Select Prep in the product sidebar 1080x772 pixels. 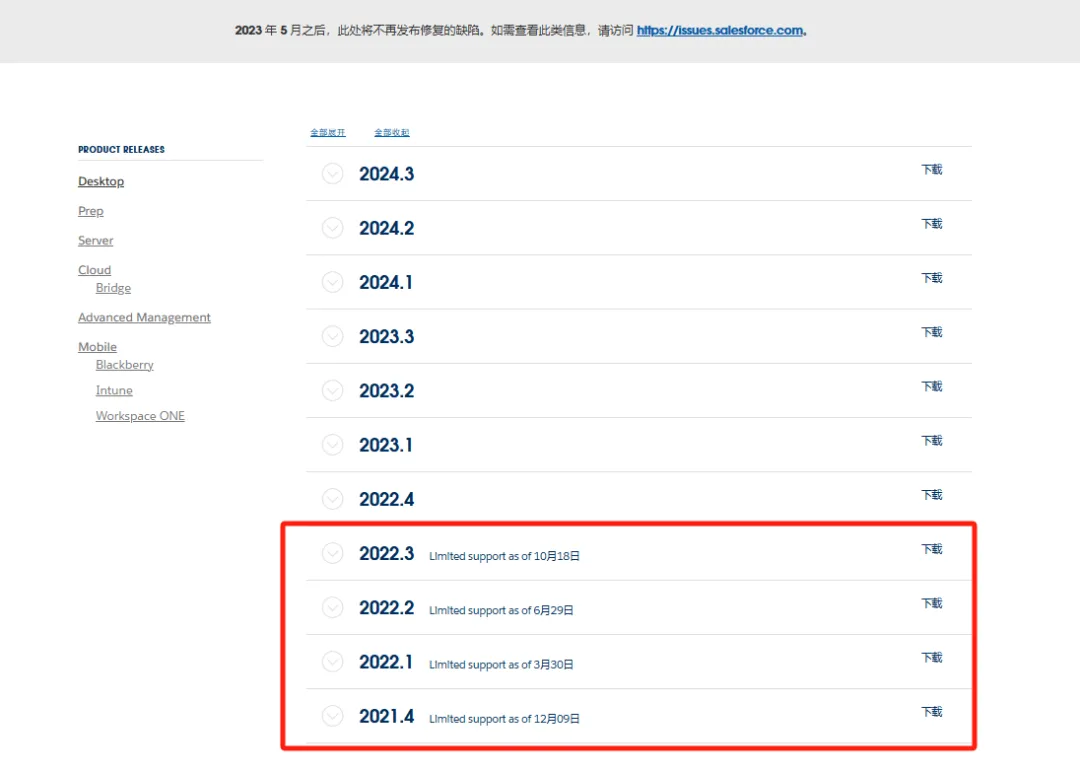(91, 211)
